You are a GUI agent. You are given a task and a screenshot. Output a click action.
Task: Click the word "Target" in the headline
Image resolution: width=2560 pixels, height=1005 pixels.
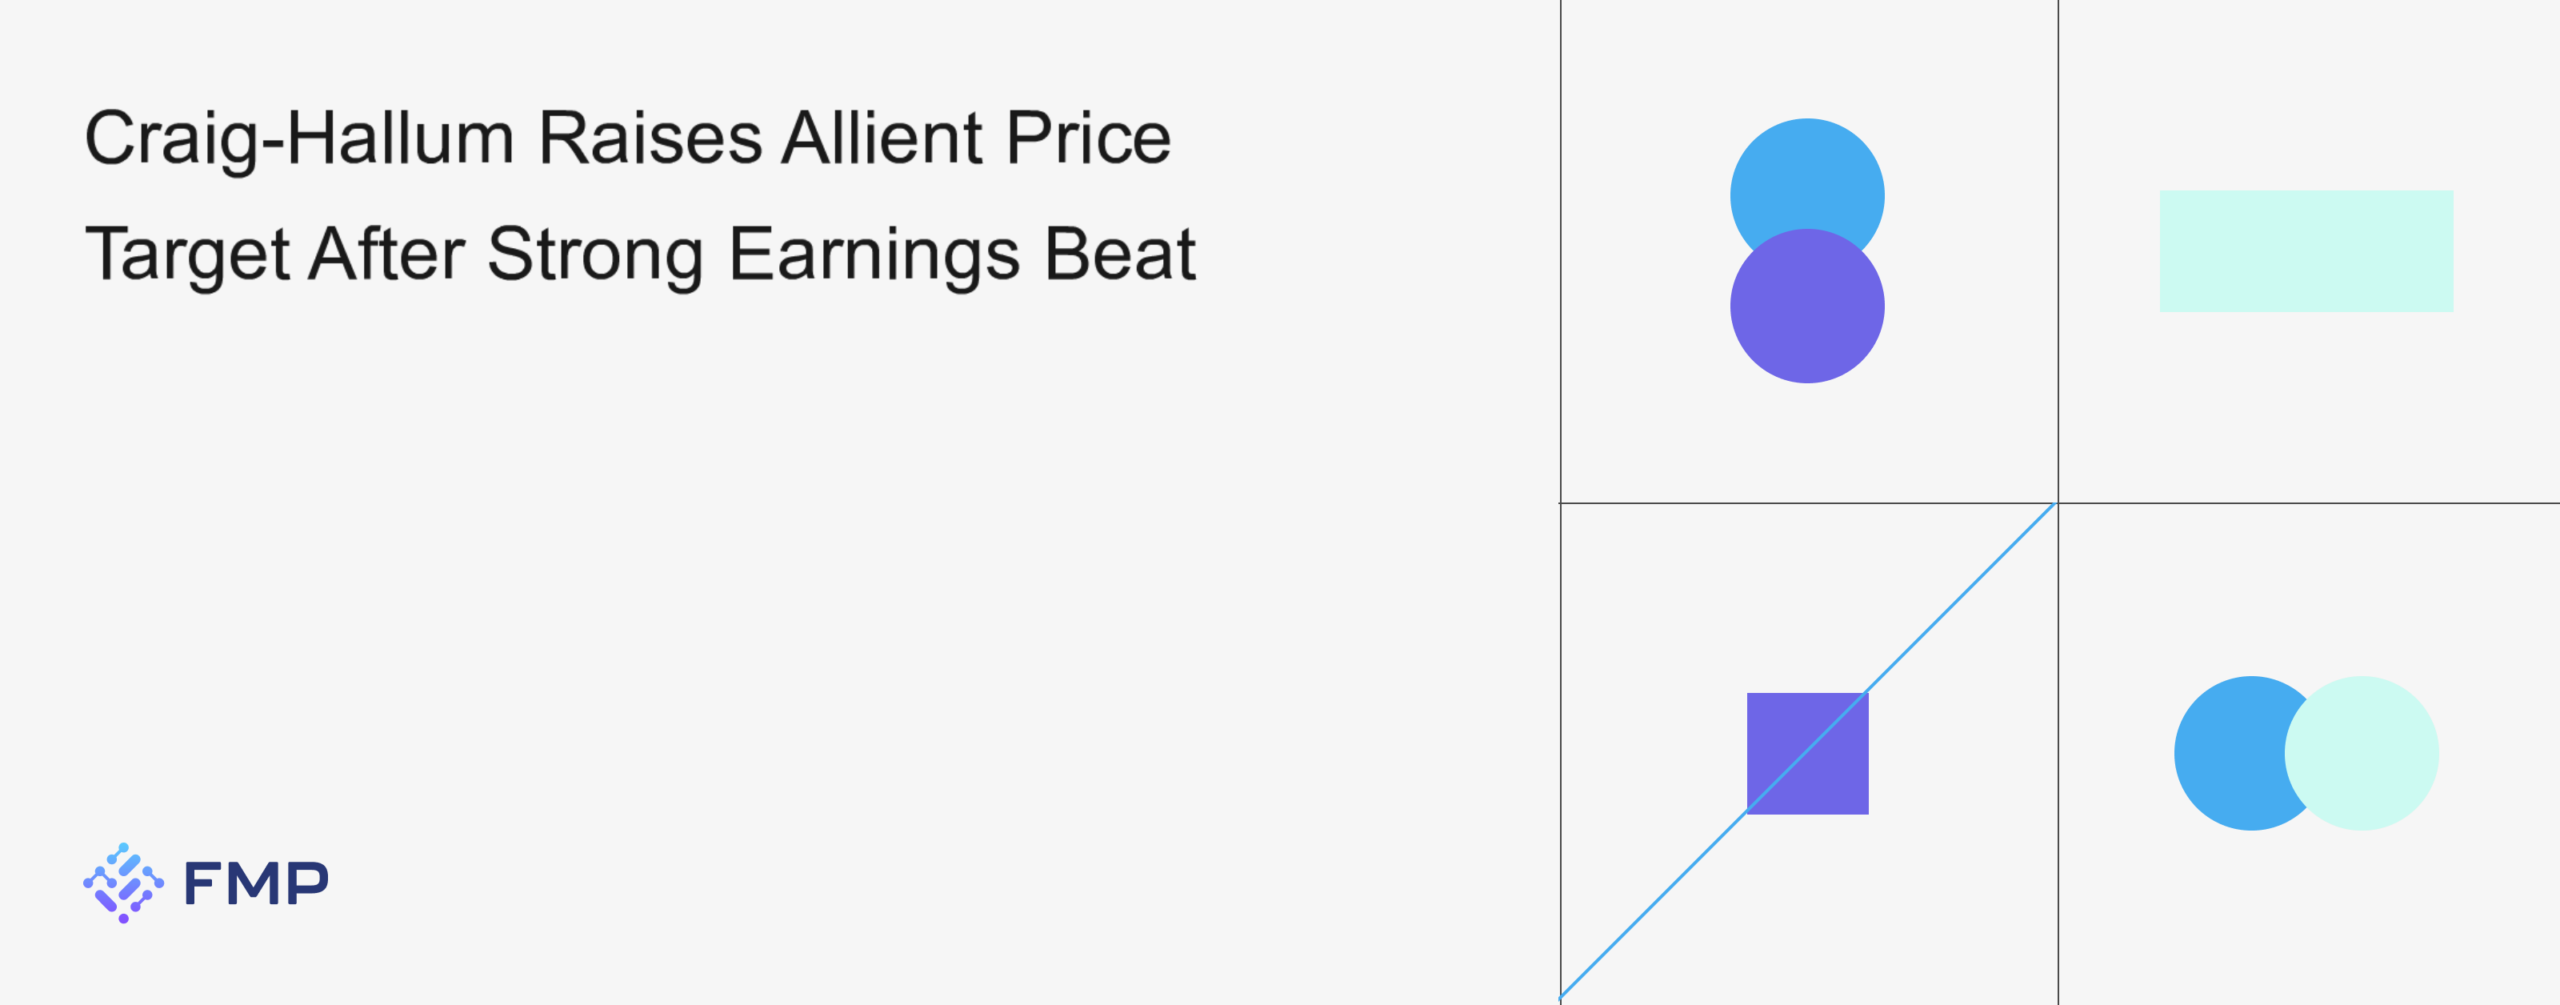(187, 255)
